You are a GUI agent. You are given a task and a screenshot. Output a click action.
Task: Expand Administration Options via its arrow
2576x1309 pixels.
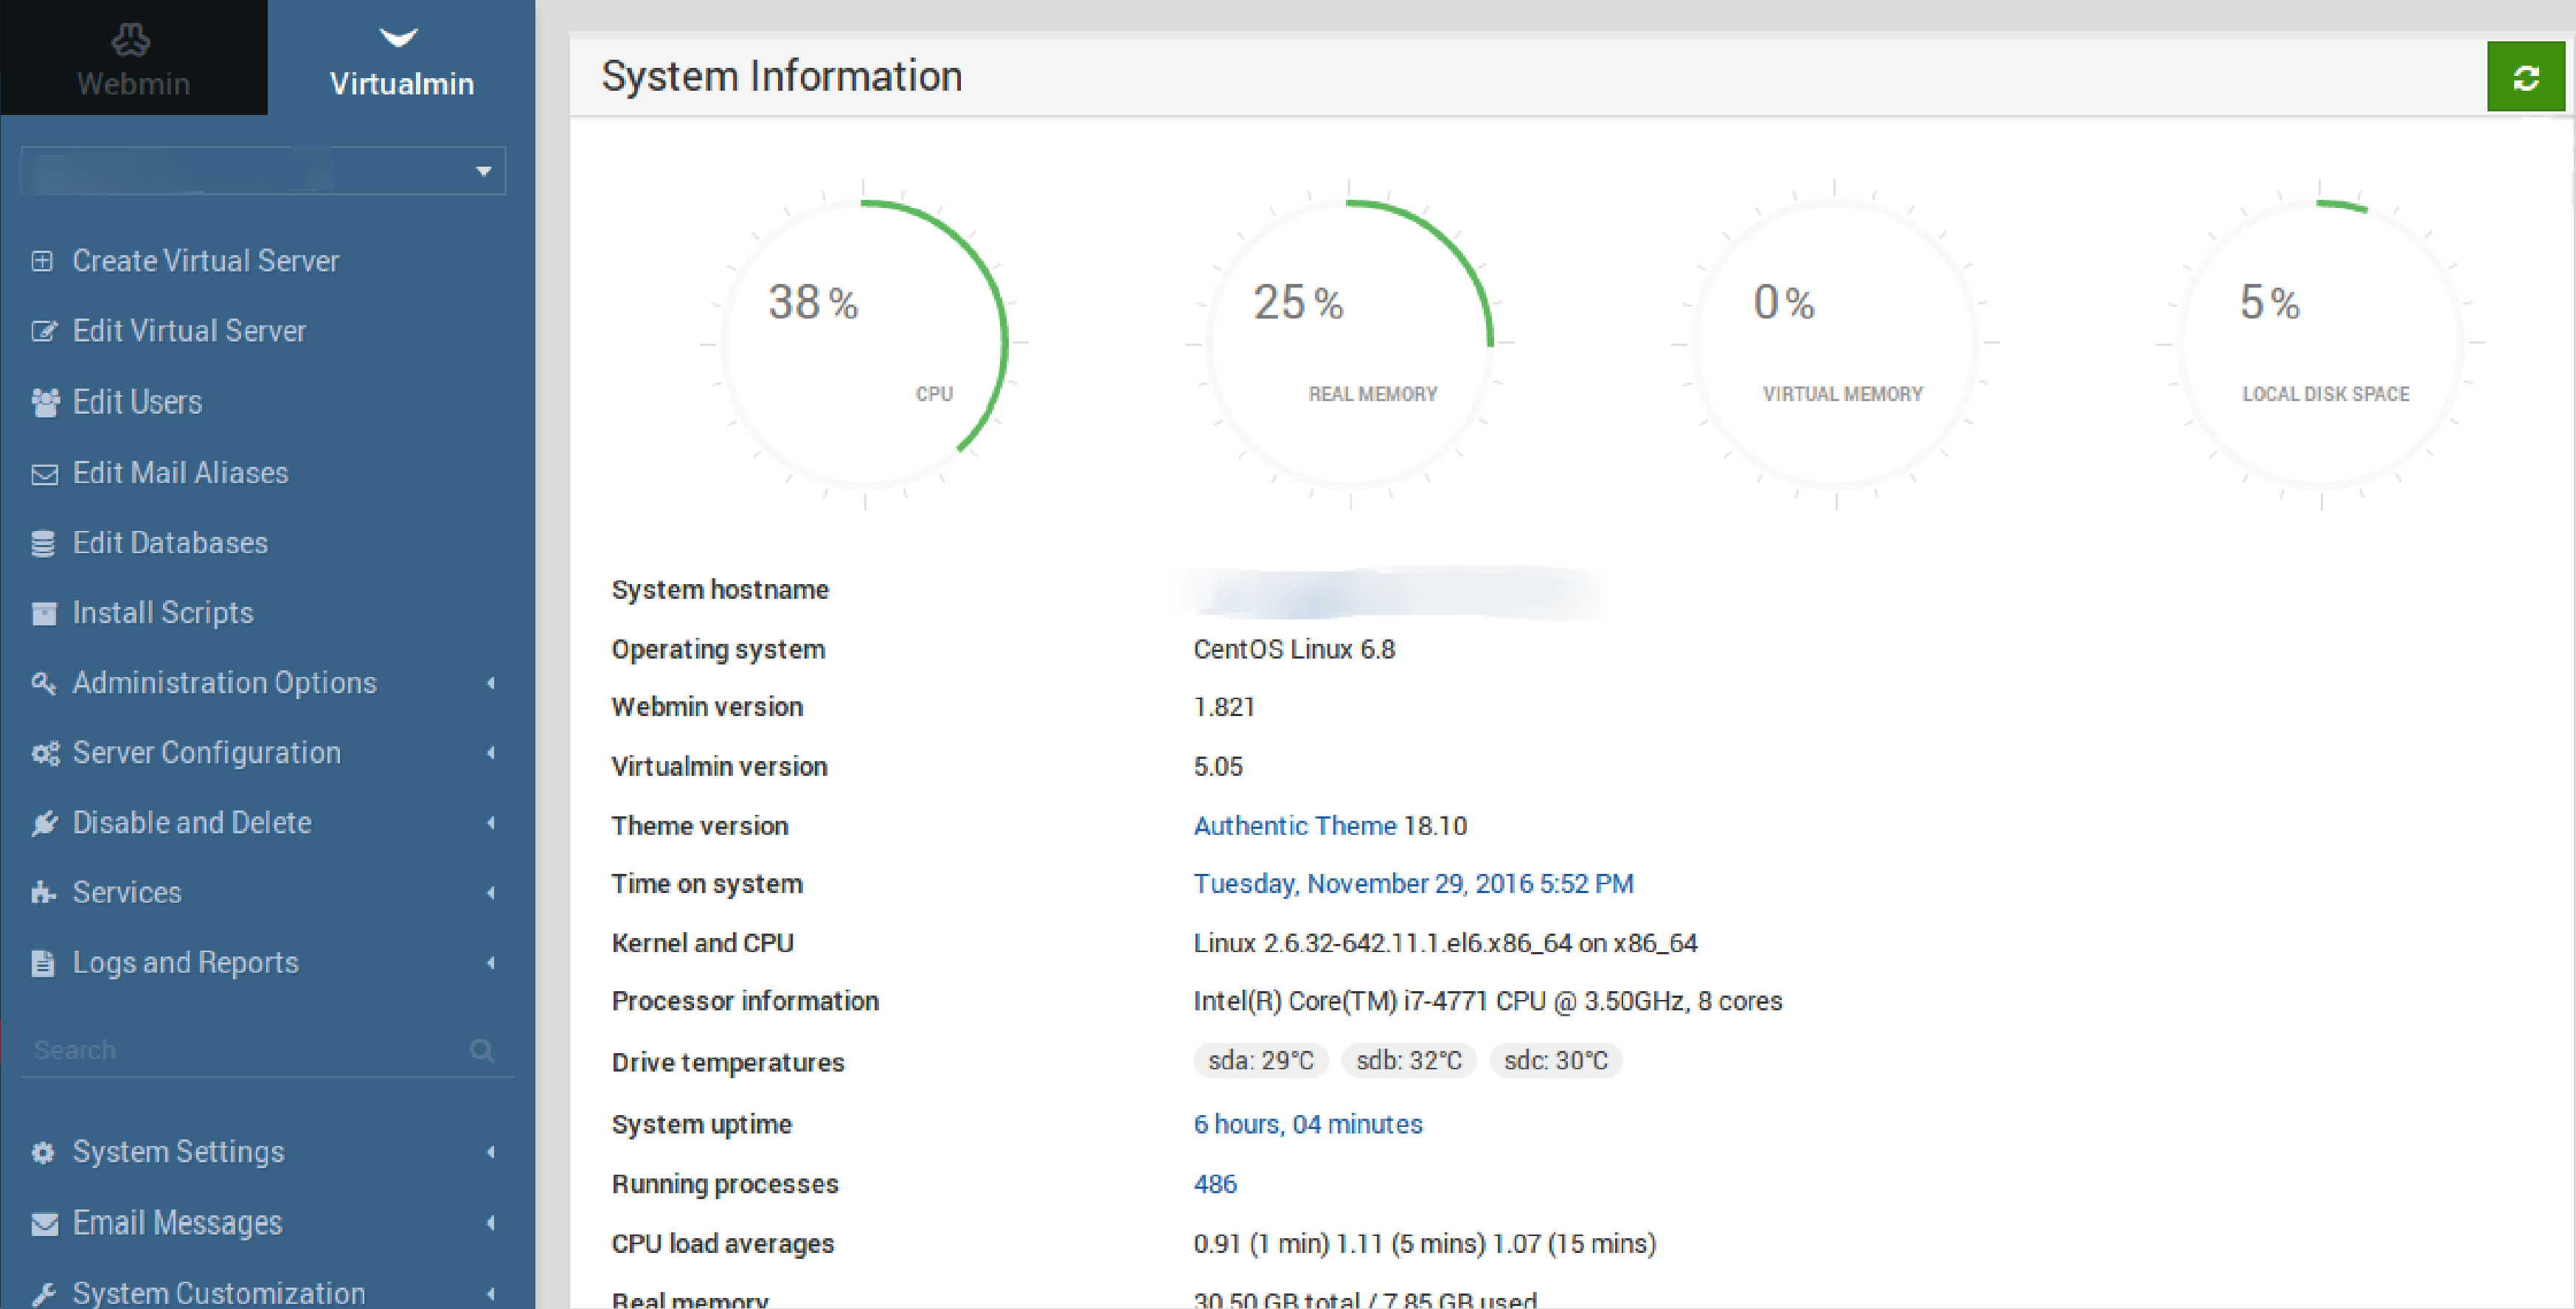[491, 683]
